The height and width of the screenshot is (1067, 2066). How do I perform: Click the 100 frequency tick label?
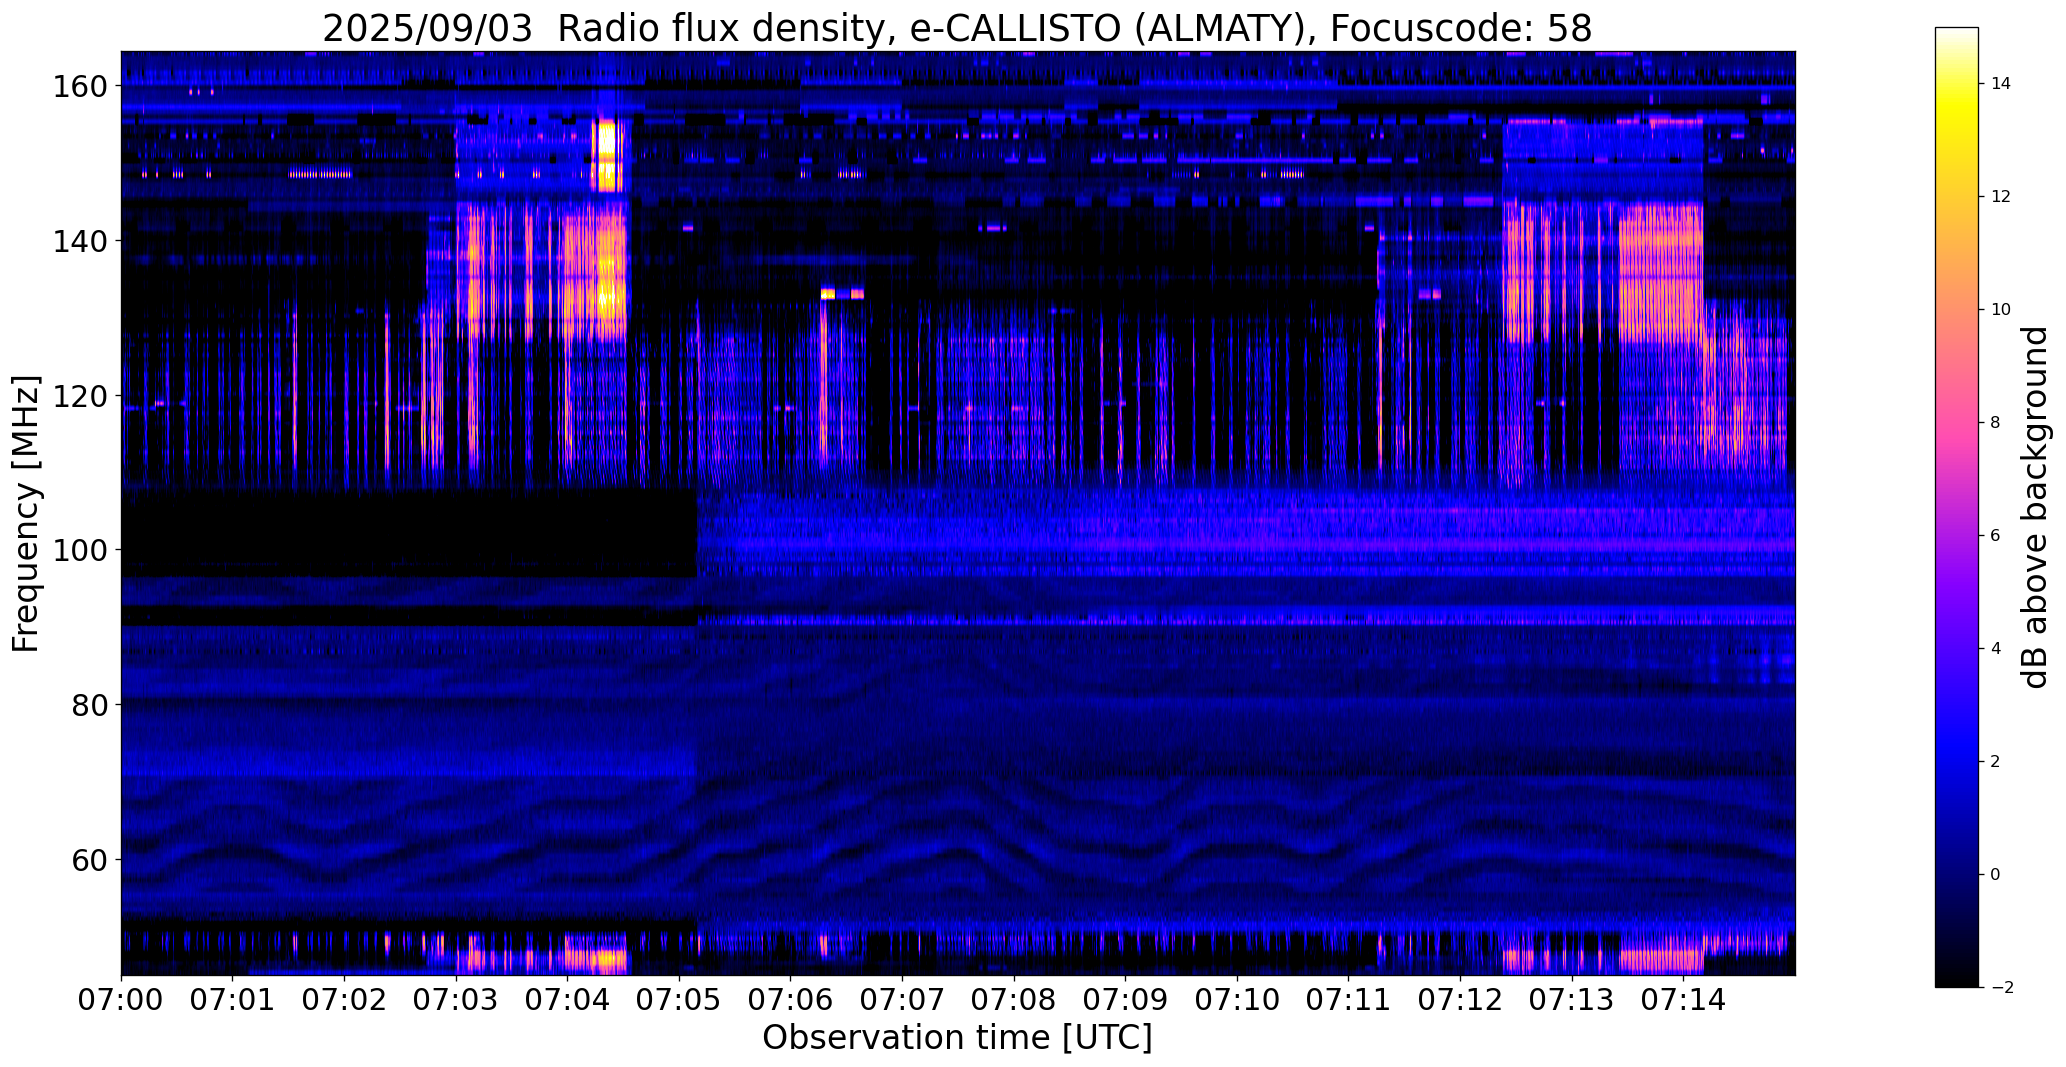[81, 550]
